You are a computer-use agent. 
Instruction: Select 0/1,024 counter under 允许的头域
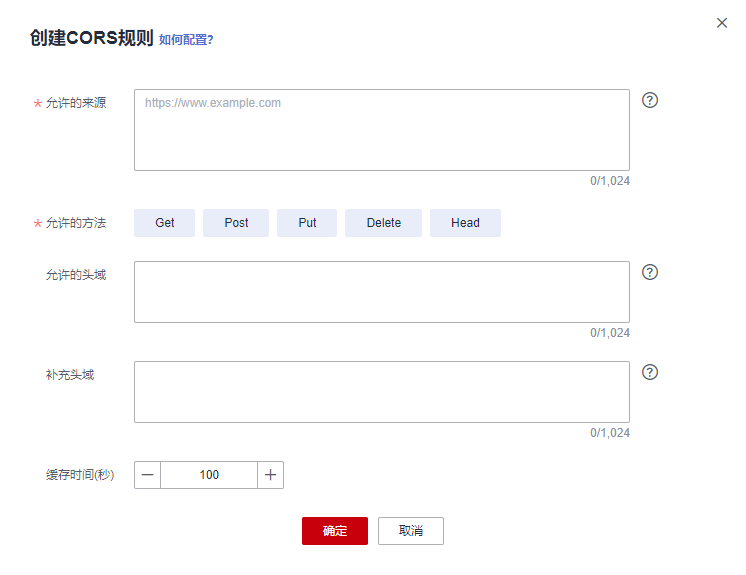click(610, 333)
